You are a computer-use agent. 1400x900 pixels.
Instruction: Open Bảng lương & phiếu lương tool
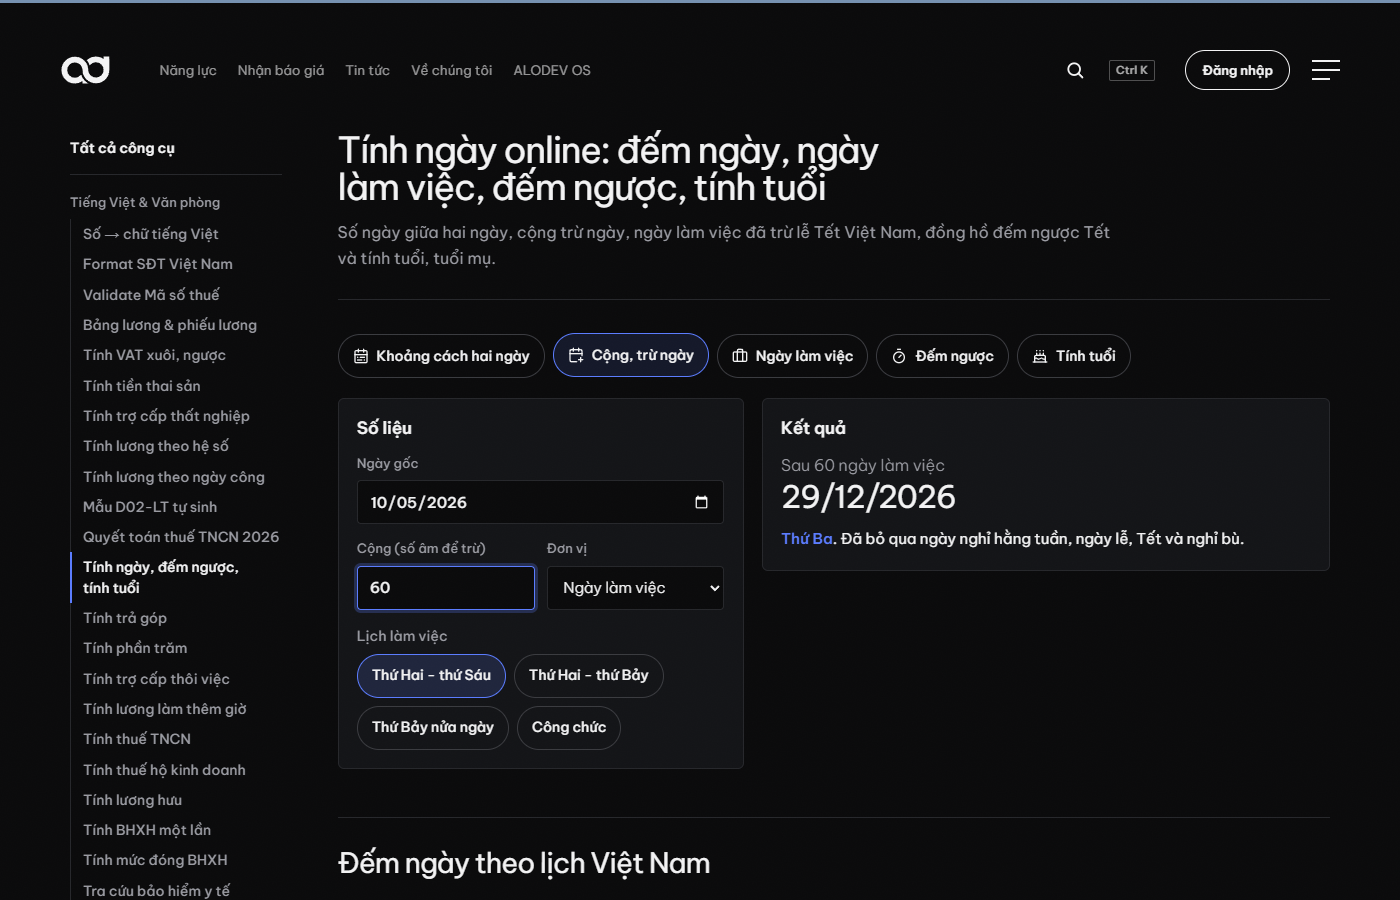[170, 325]
